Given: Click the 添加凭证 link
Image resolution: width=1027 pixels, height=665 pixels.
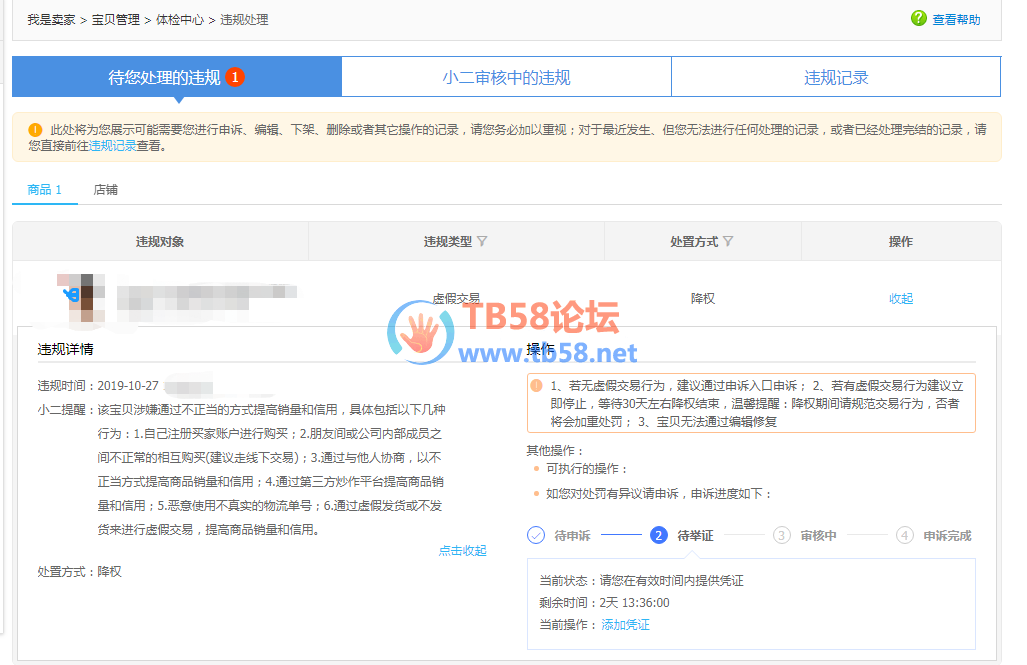Looking at the screenshot, I should point(626,624).
